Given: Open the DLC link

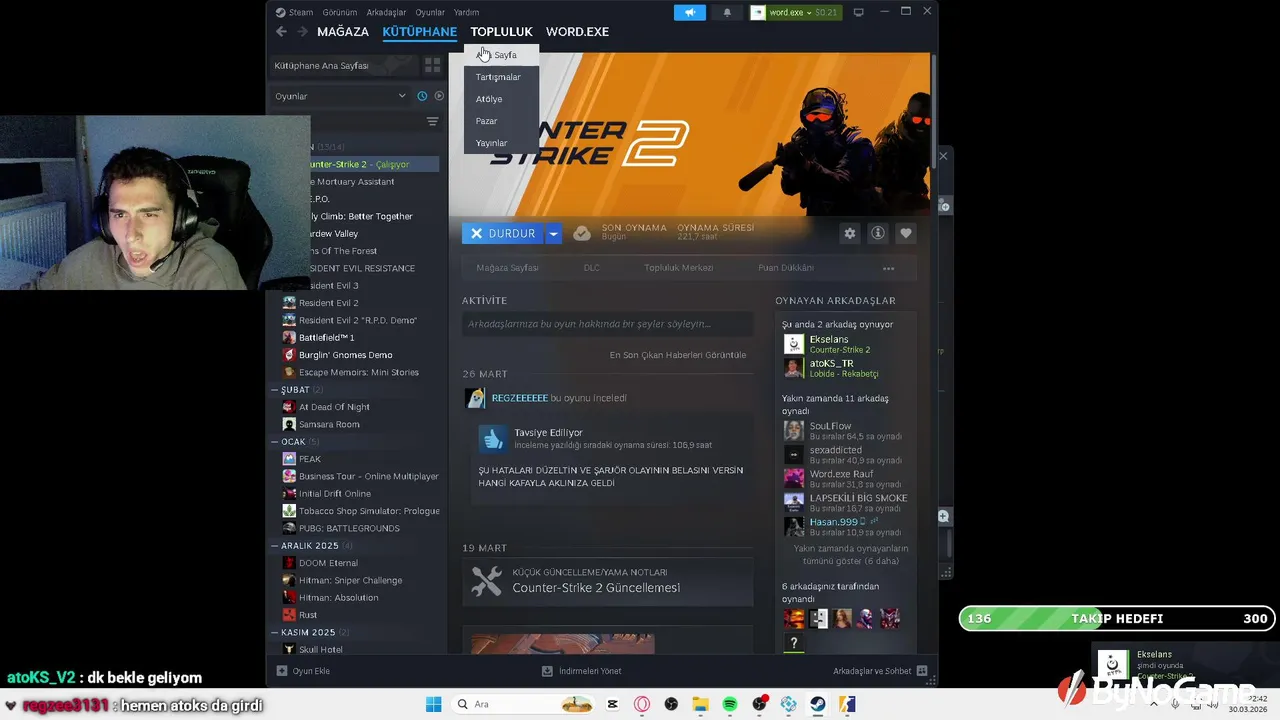Looking at the screenshot, I should point(592,268).
